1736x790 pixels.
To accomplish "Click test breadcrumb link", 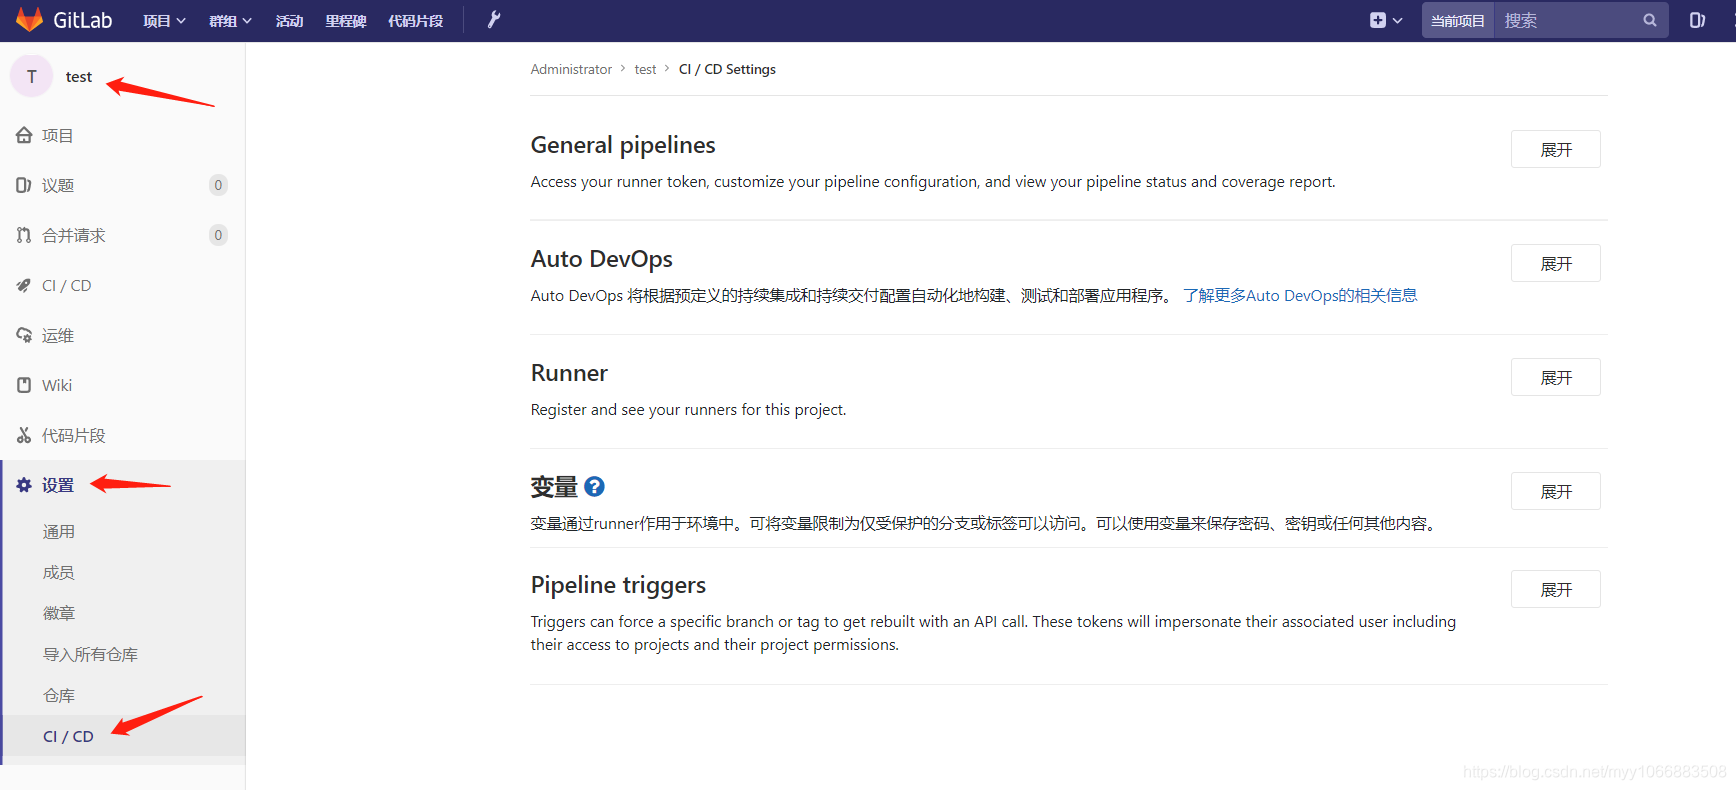I will click(645, 69).
